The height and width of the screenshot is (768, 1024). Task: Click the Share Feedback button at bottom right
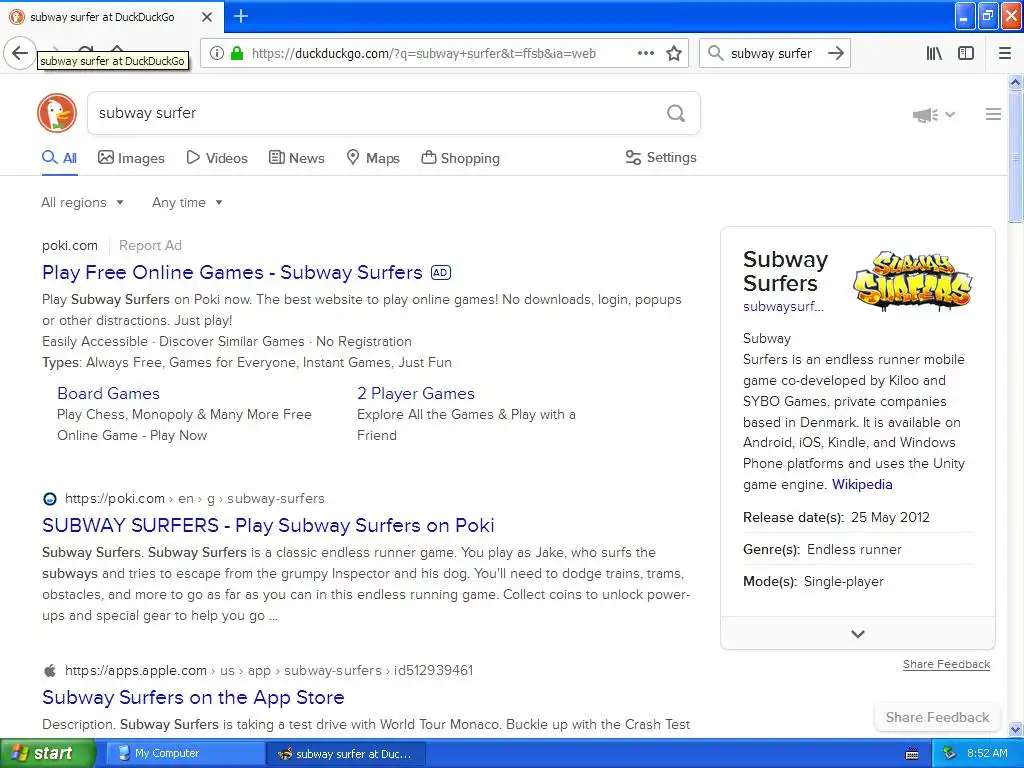(937, 718)
